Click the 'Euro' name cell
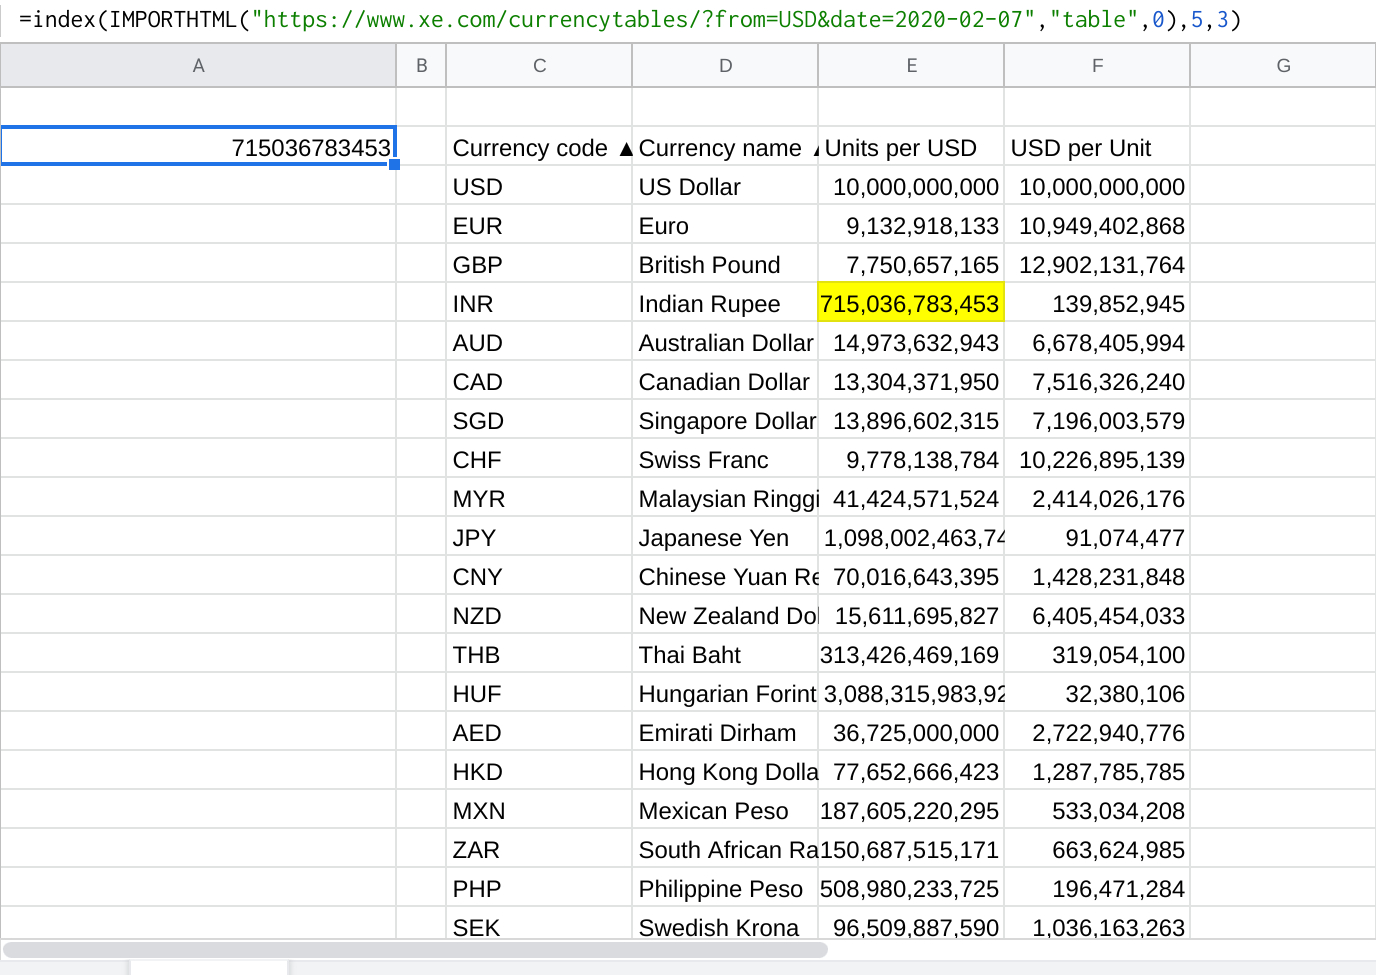Image resolution: width=1376 pixels, height=975 pixels. 725,224
